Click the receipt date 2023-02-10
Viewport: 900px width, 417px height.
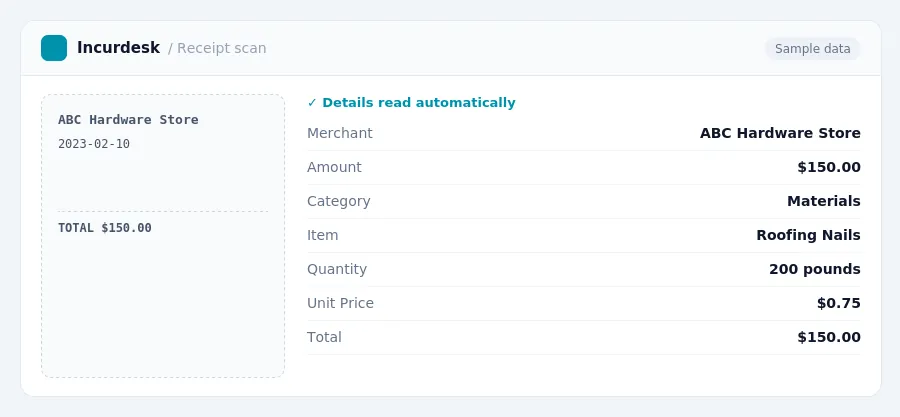point(94,144)
